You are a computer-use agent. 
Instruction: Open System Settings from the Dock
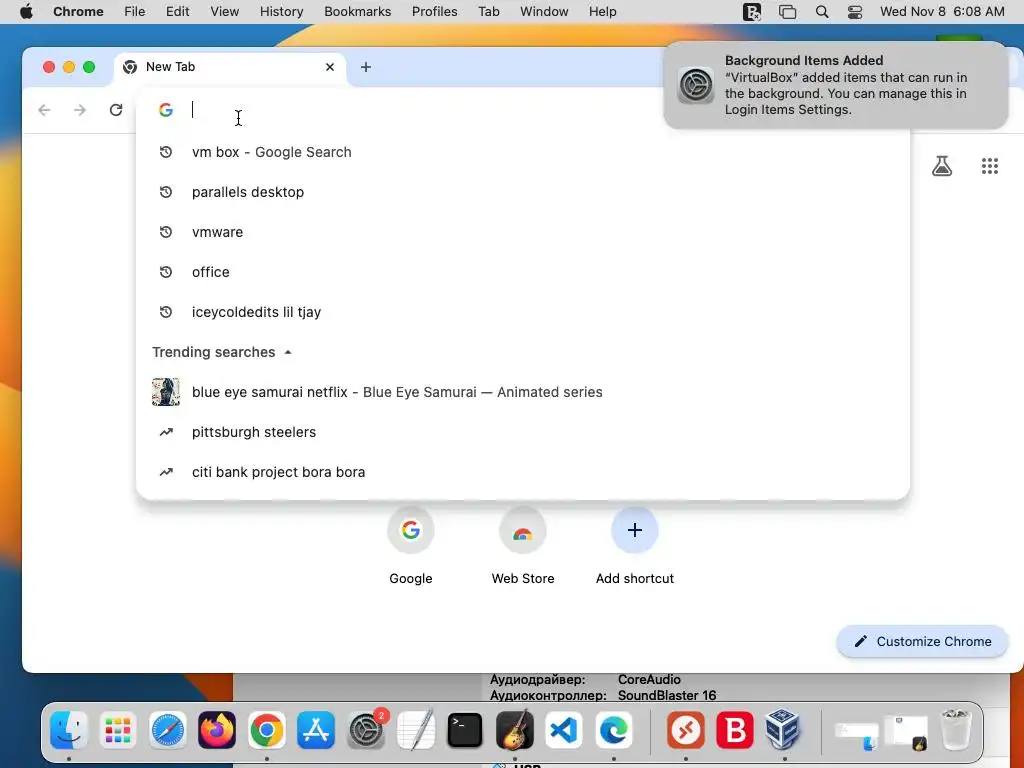point(366,729)
